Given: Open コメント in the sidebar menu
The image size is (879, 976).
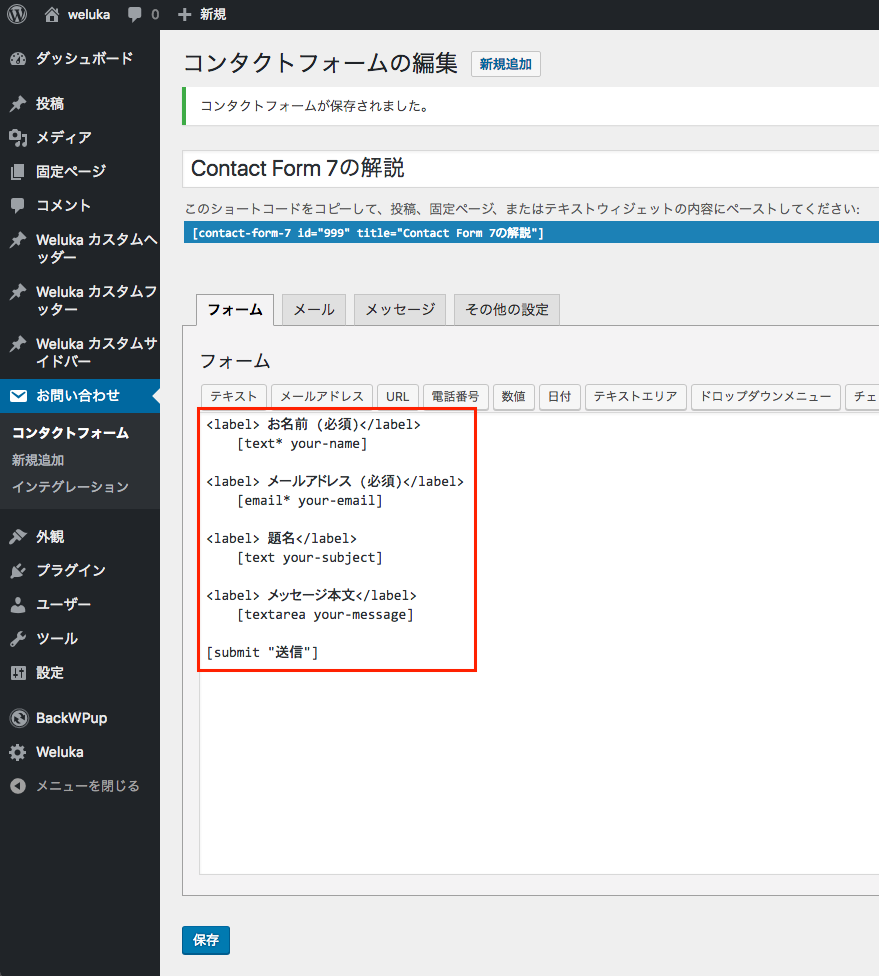Looking at the screenshot, I should click(x=63, y=205).
